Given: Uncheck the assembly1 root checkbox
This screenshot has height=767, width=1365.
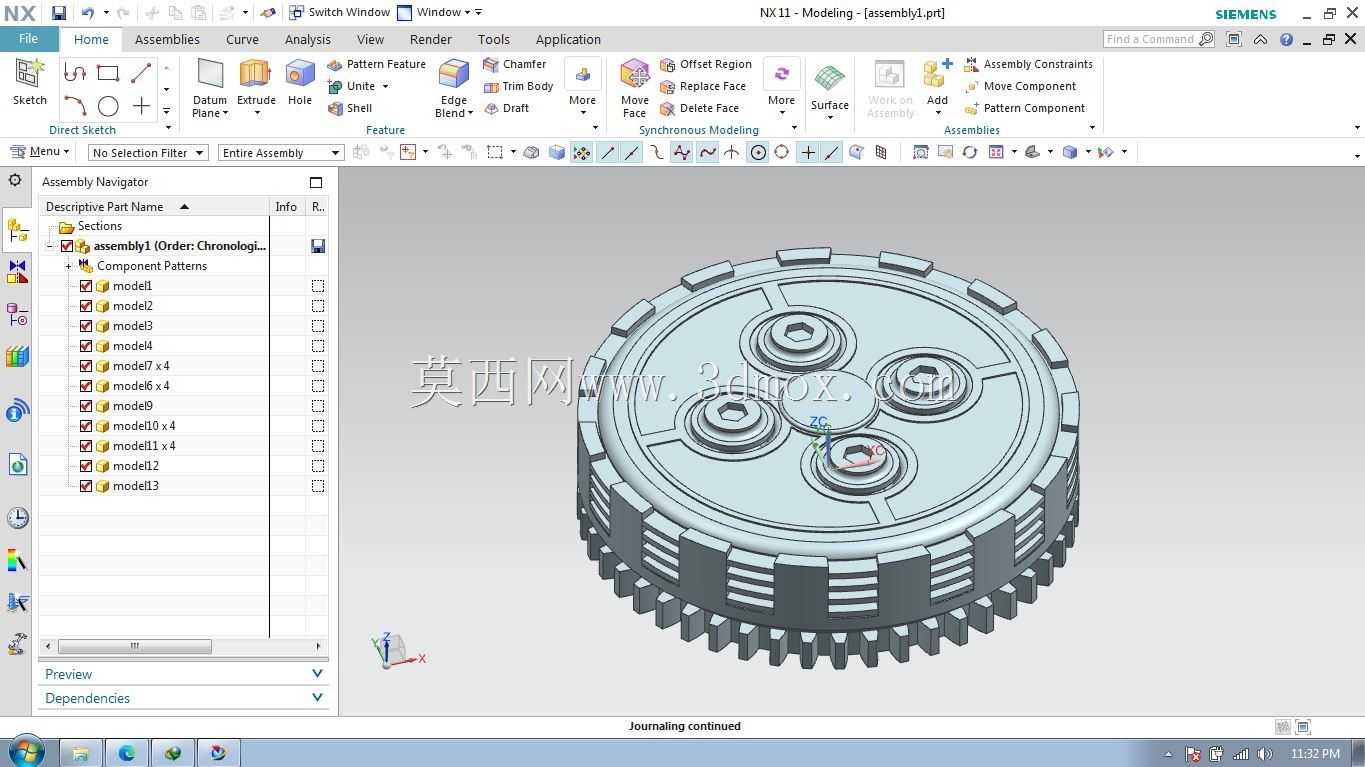Looking at the screenshot, I should point(67,246).
